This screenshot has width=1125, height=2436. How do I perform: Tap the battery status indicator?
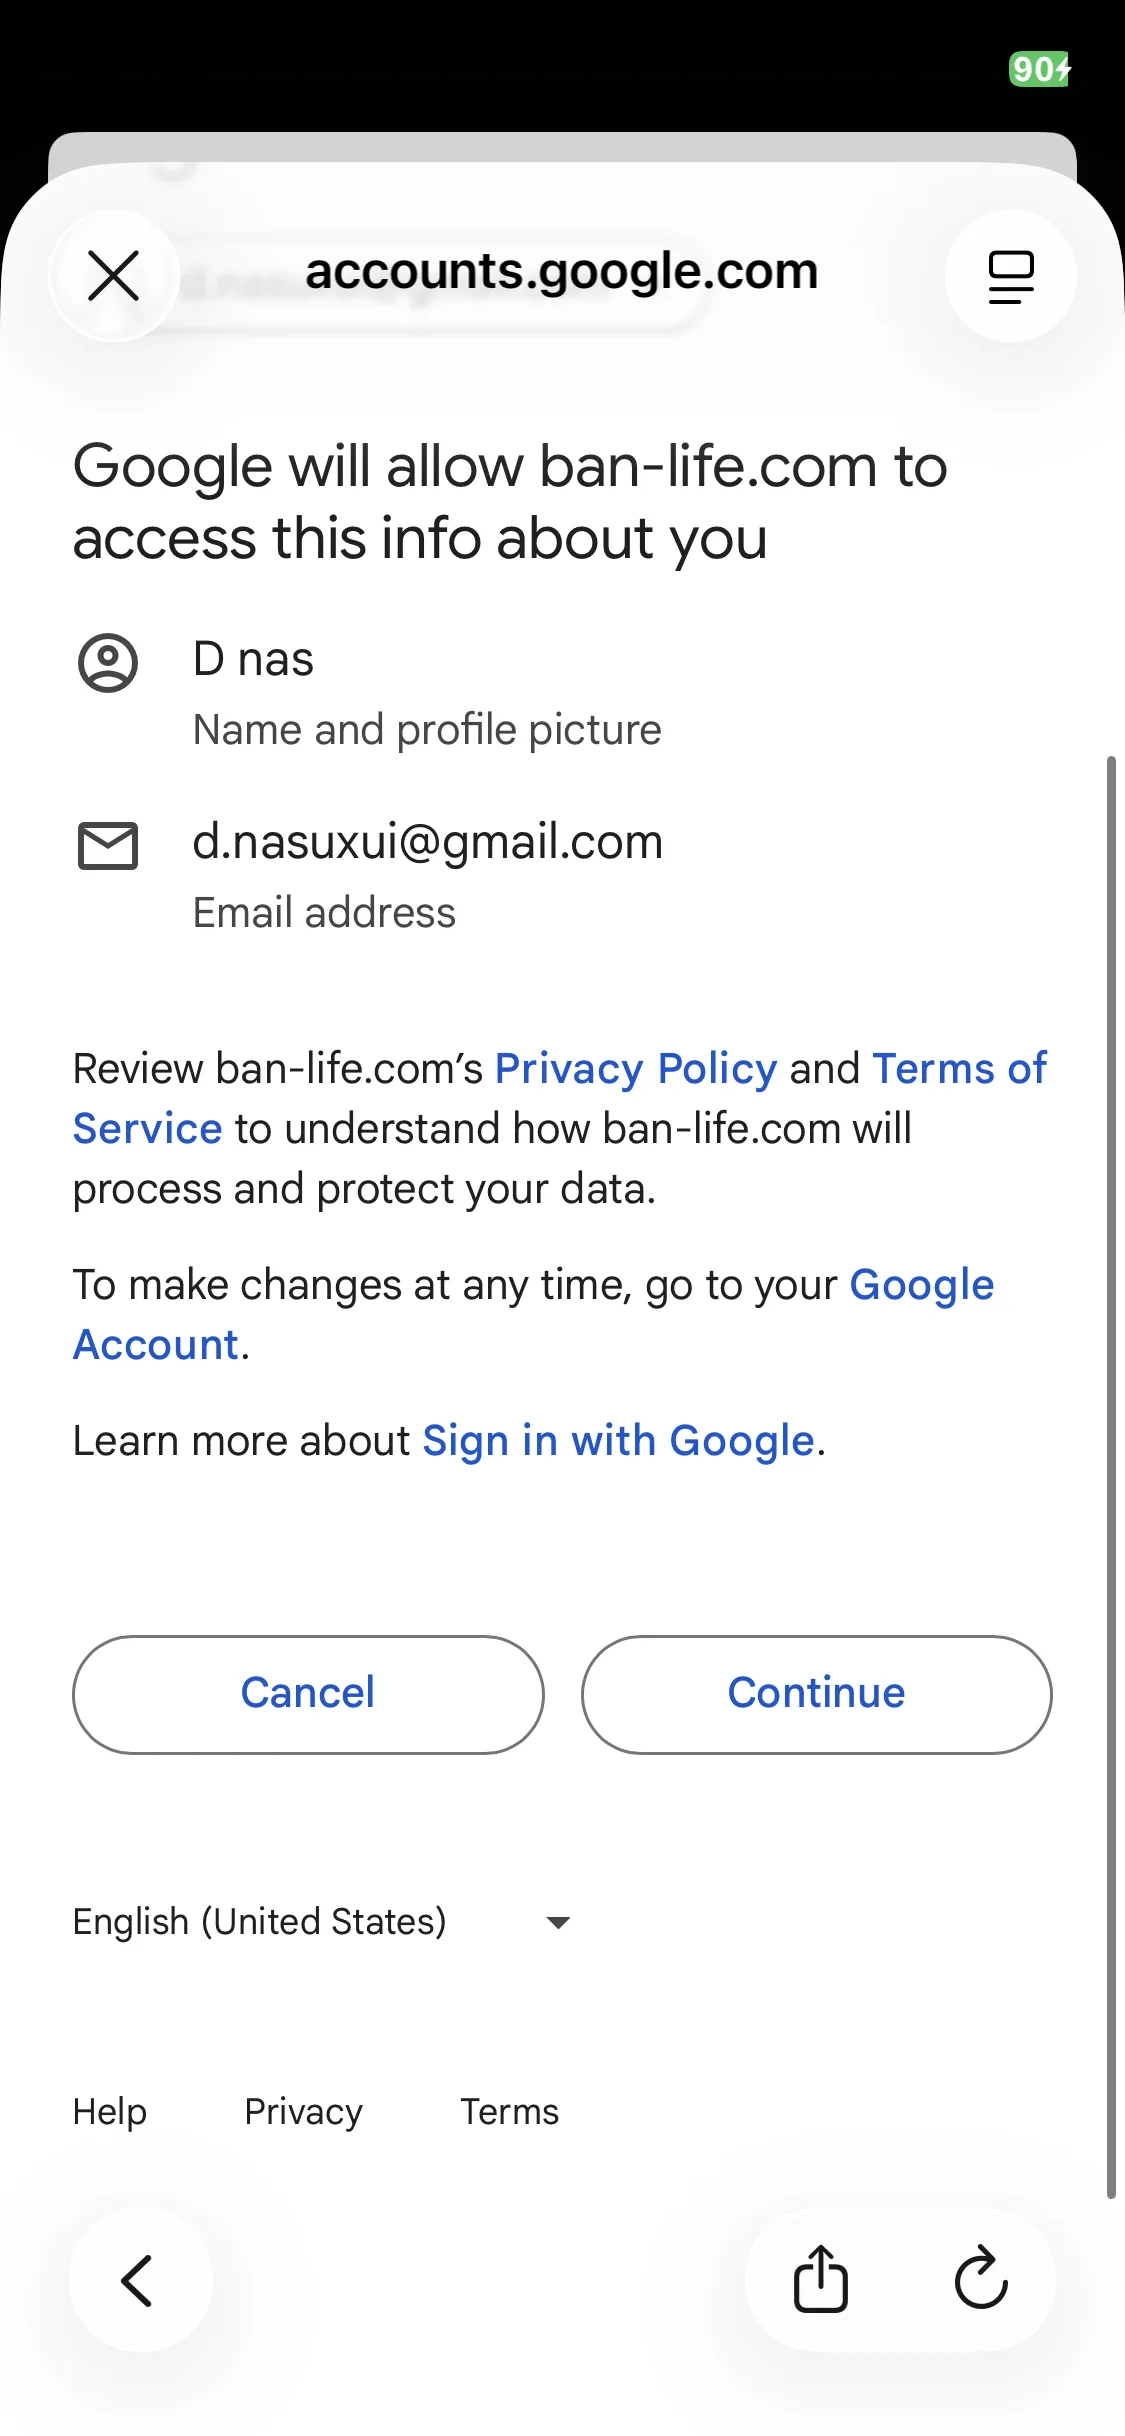click(1039, 69)
